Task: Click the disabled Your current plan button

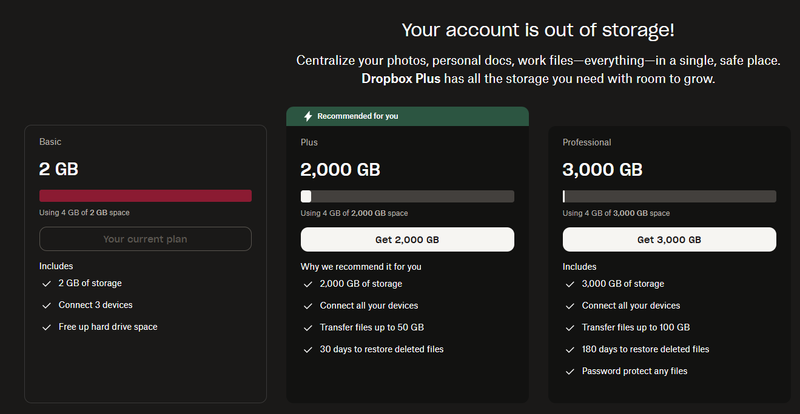Action: tap(145, 239)
